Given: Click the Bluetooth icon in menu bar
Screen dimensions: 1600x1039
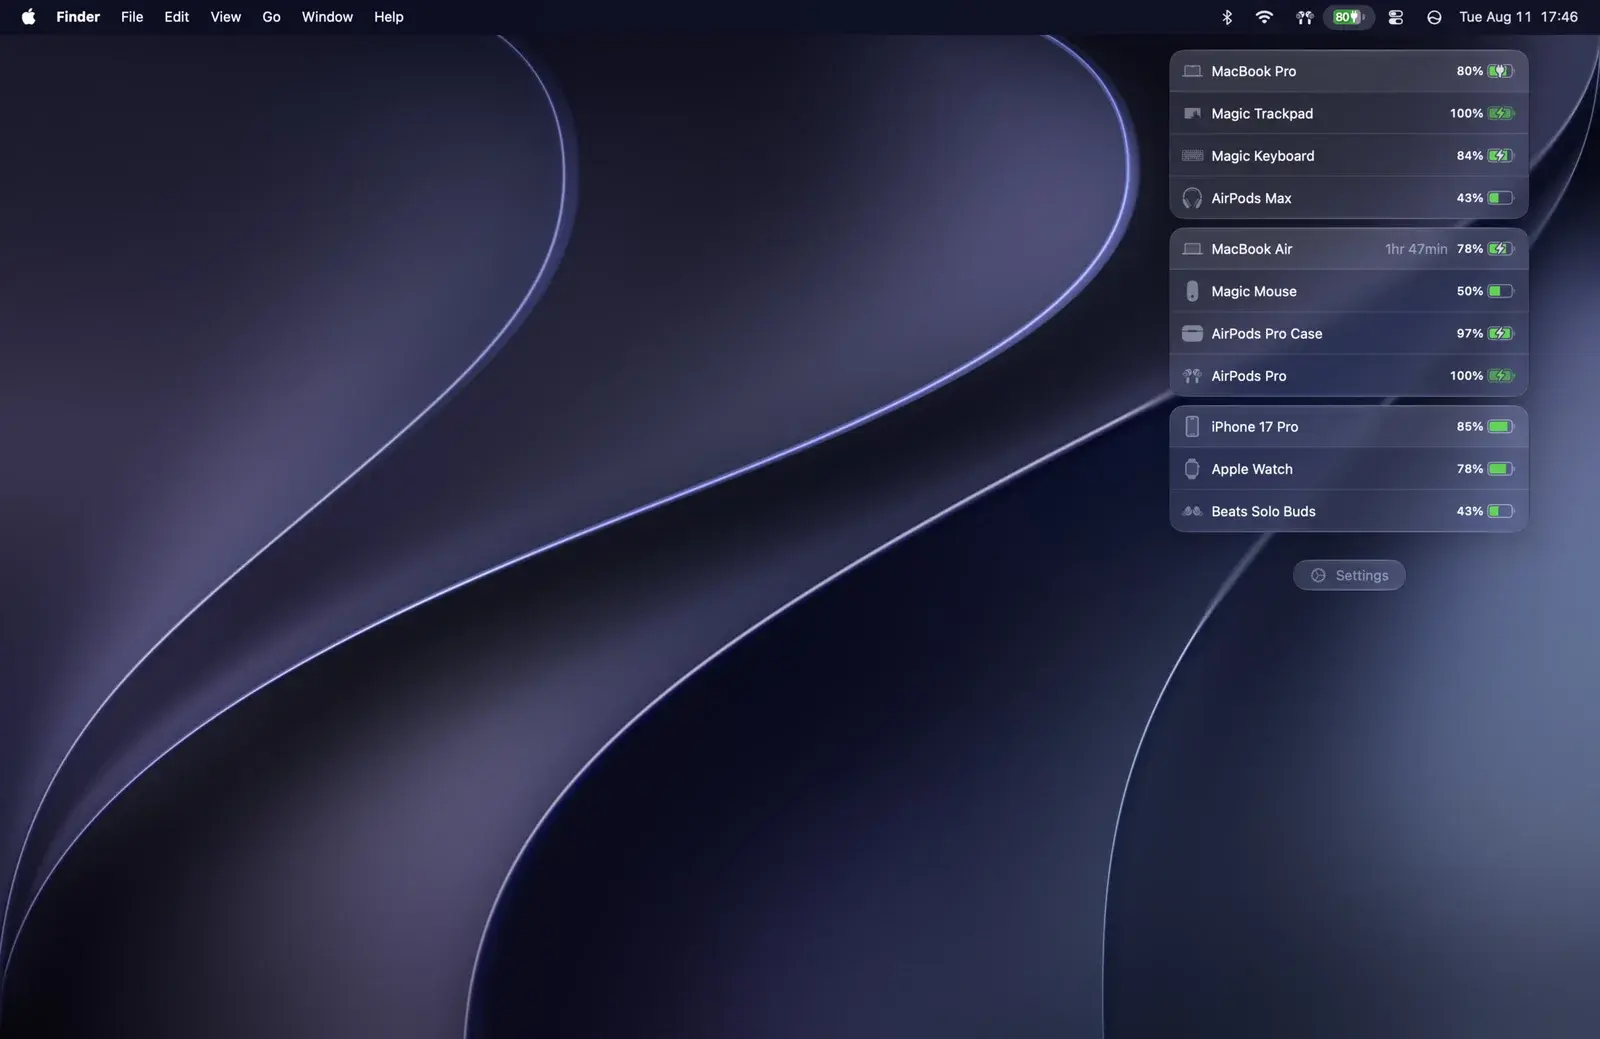Looking at the screenshot, I should click(x=1227, y=17).
